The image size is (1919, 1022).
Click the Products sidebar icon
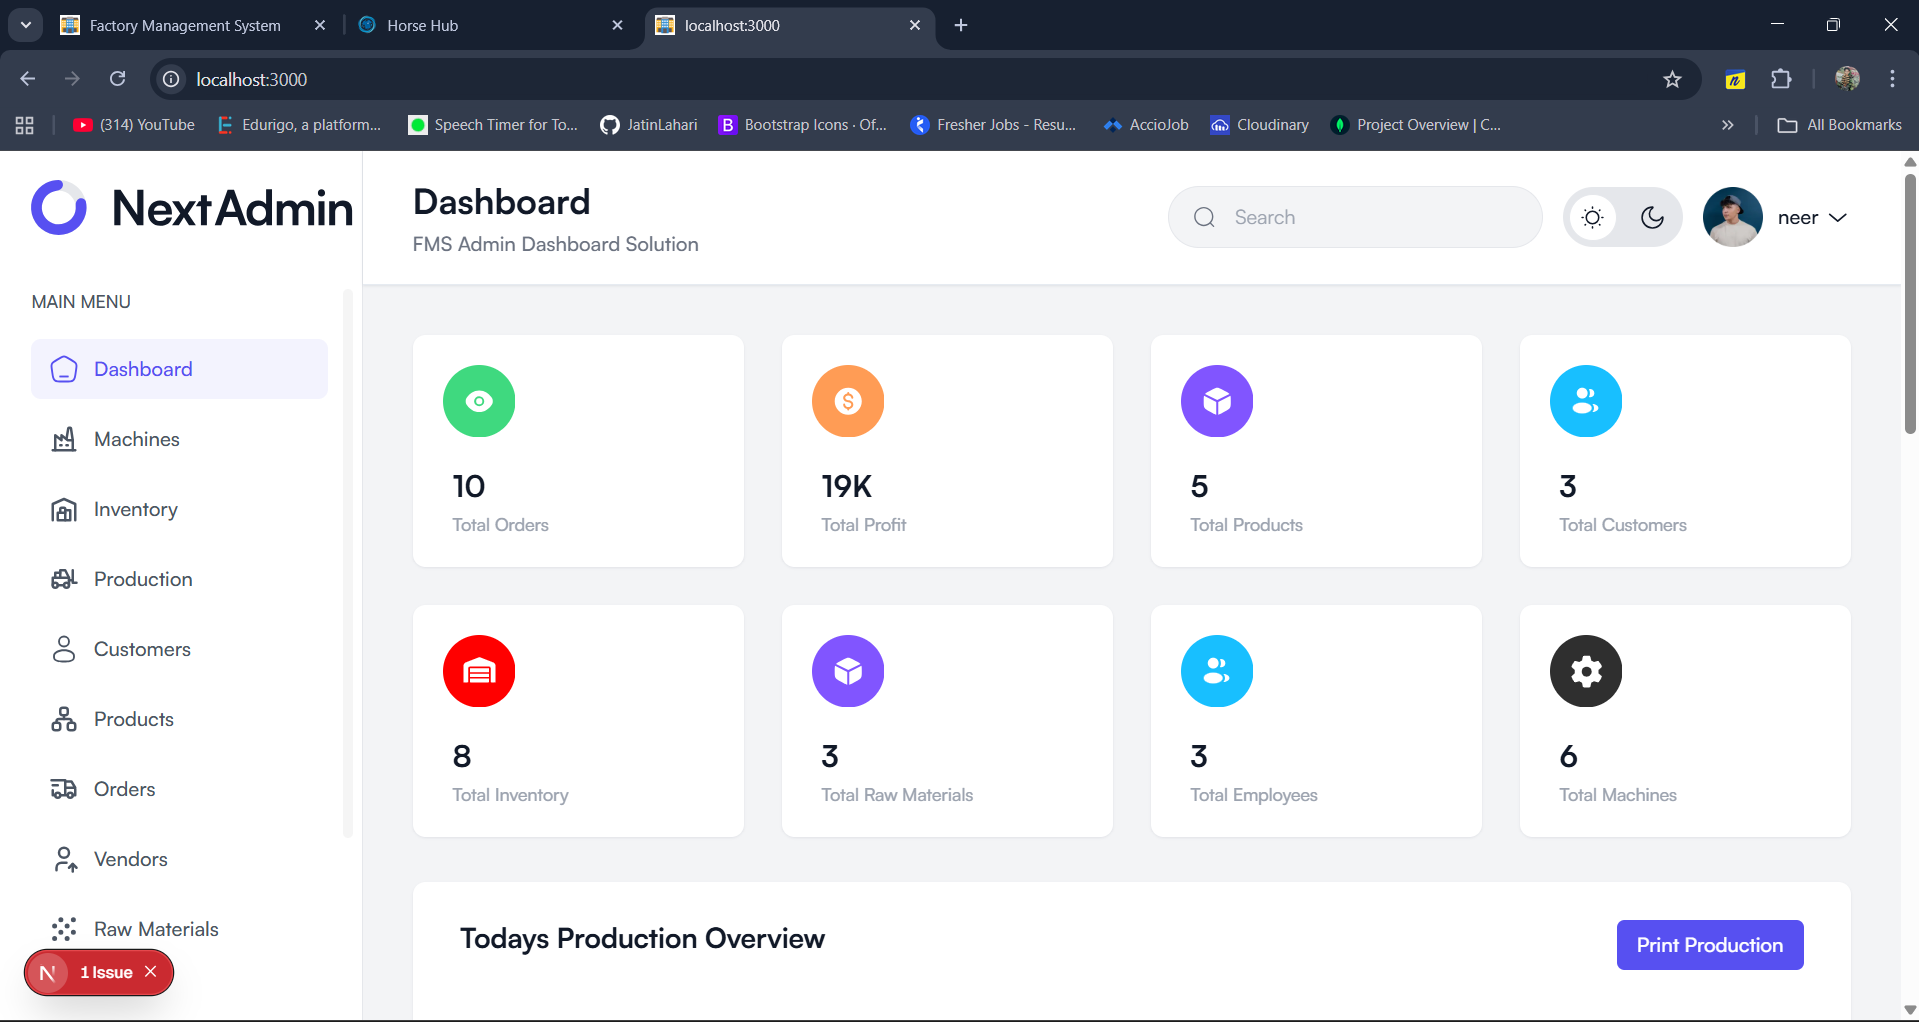click(x=64, y=719)
